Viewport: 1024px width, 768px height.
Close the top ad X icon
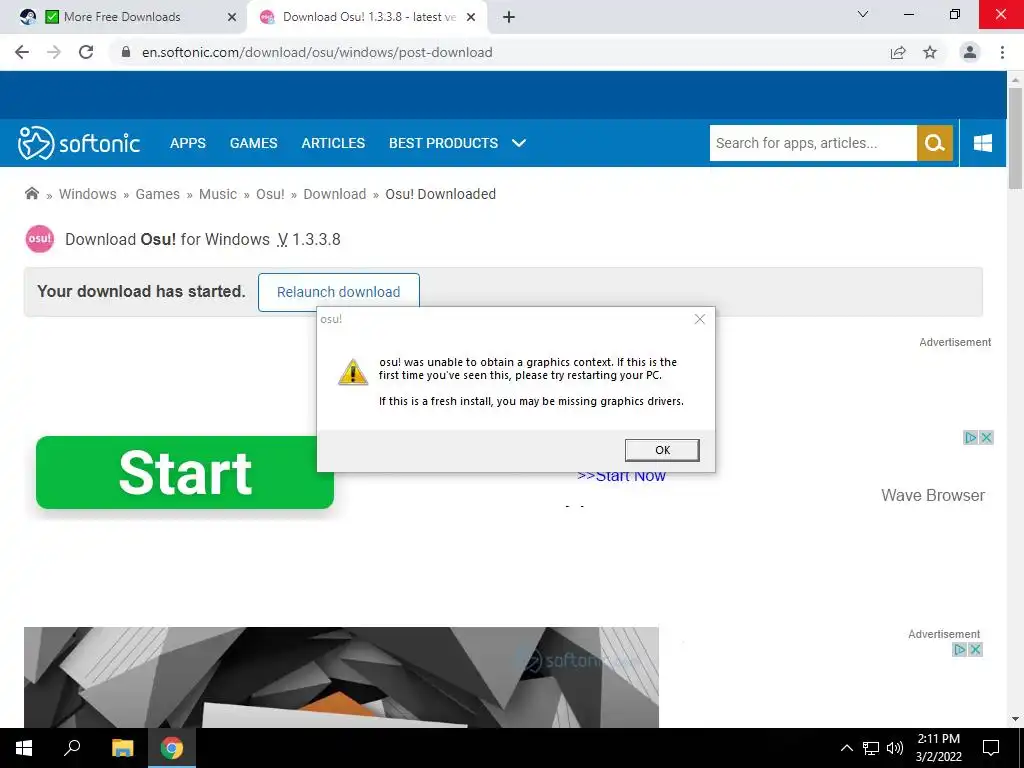986,438
